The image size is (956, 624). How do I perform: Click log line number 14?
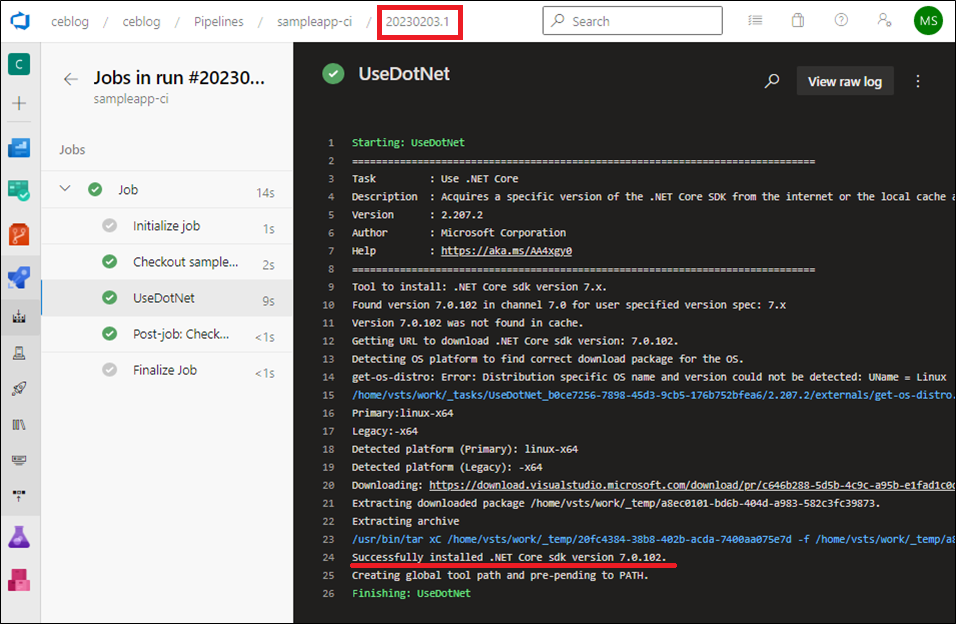tap(328, 377)
